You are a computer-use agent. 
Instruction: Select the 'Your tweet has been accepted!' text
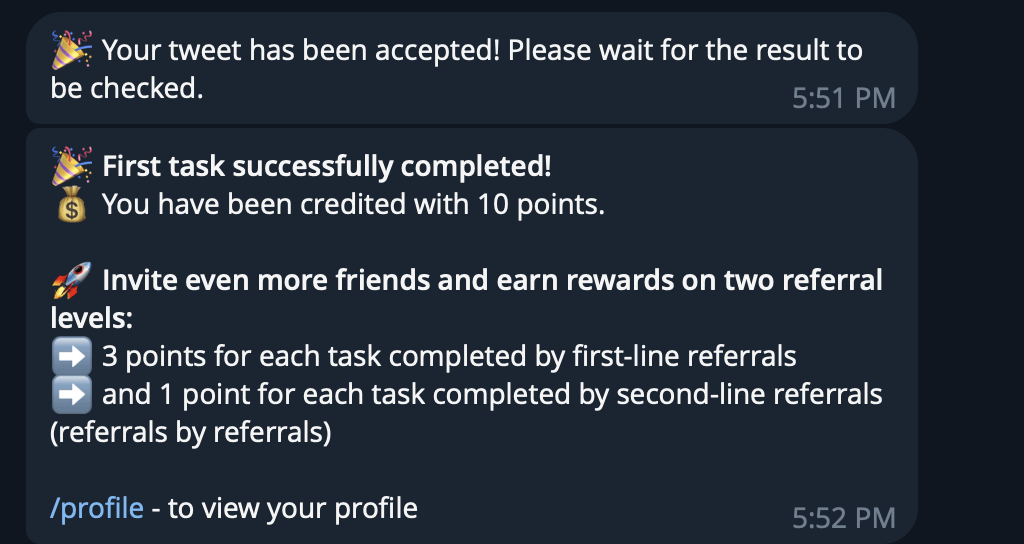300,49
